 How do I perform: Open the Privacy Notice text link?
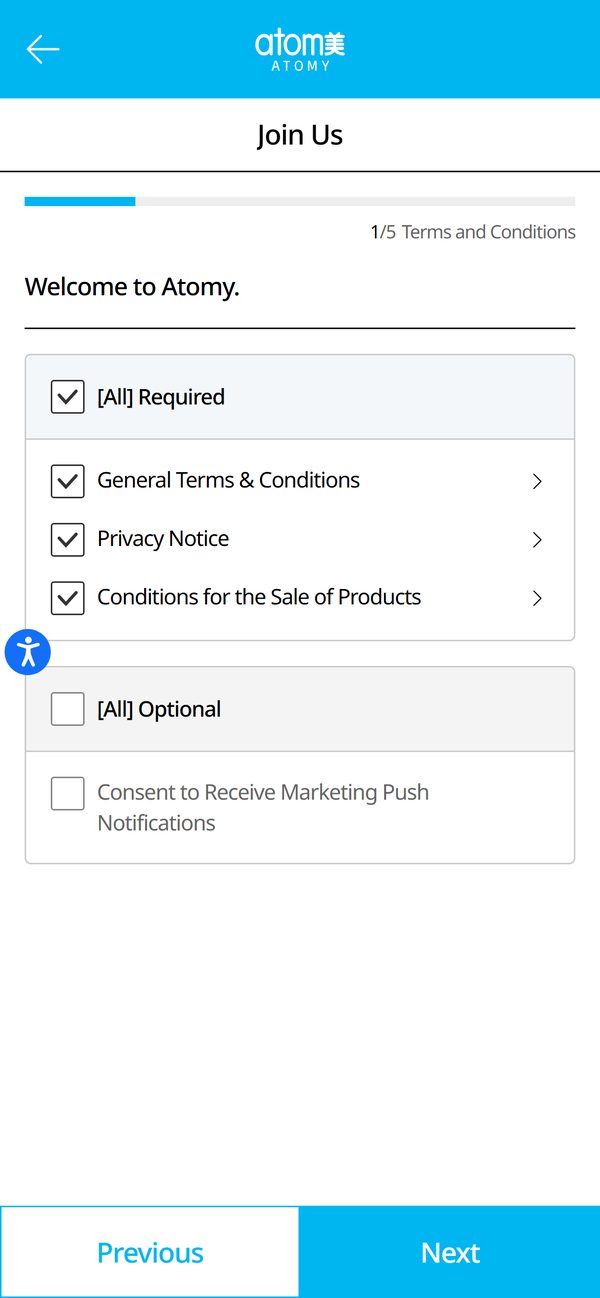coord(163,539)
